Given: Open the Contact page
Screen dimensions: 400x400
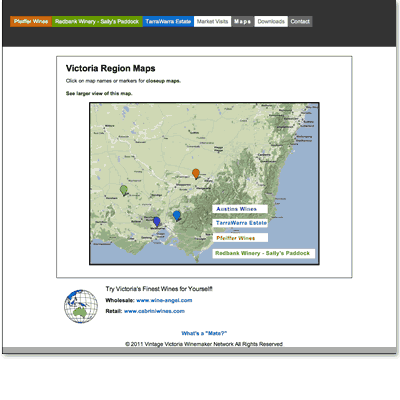Looking at the screenshot, I should (300, 22).
